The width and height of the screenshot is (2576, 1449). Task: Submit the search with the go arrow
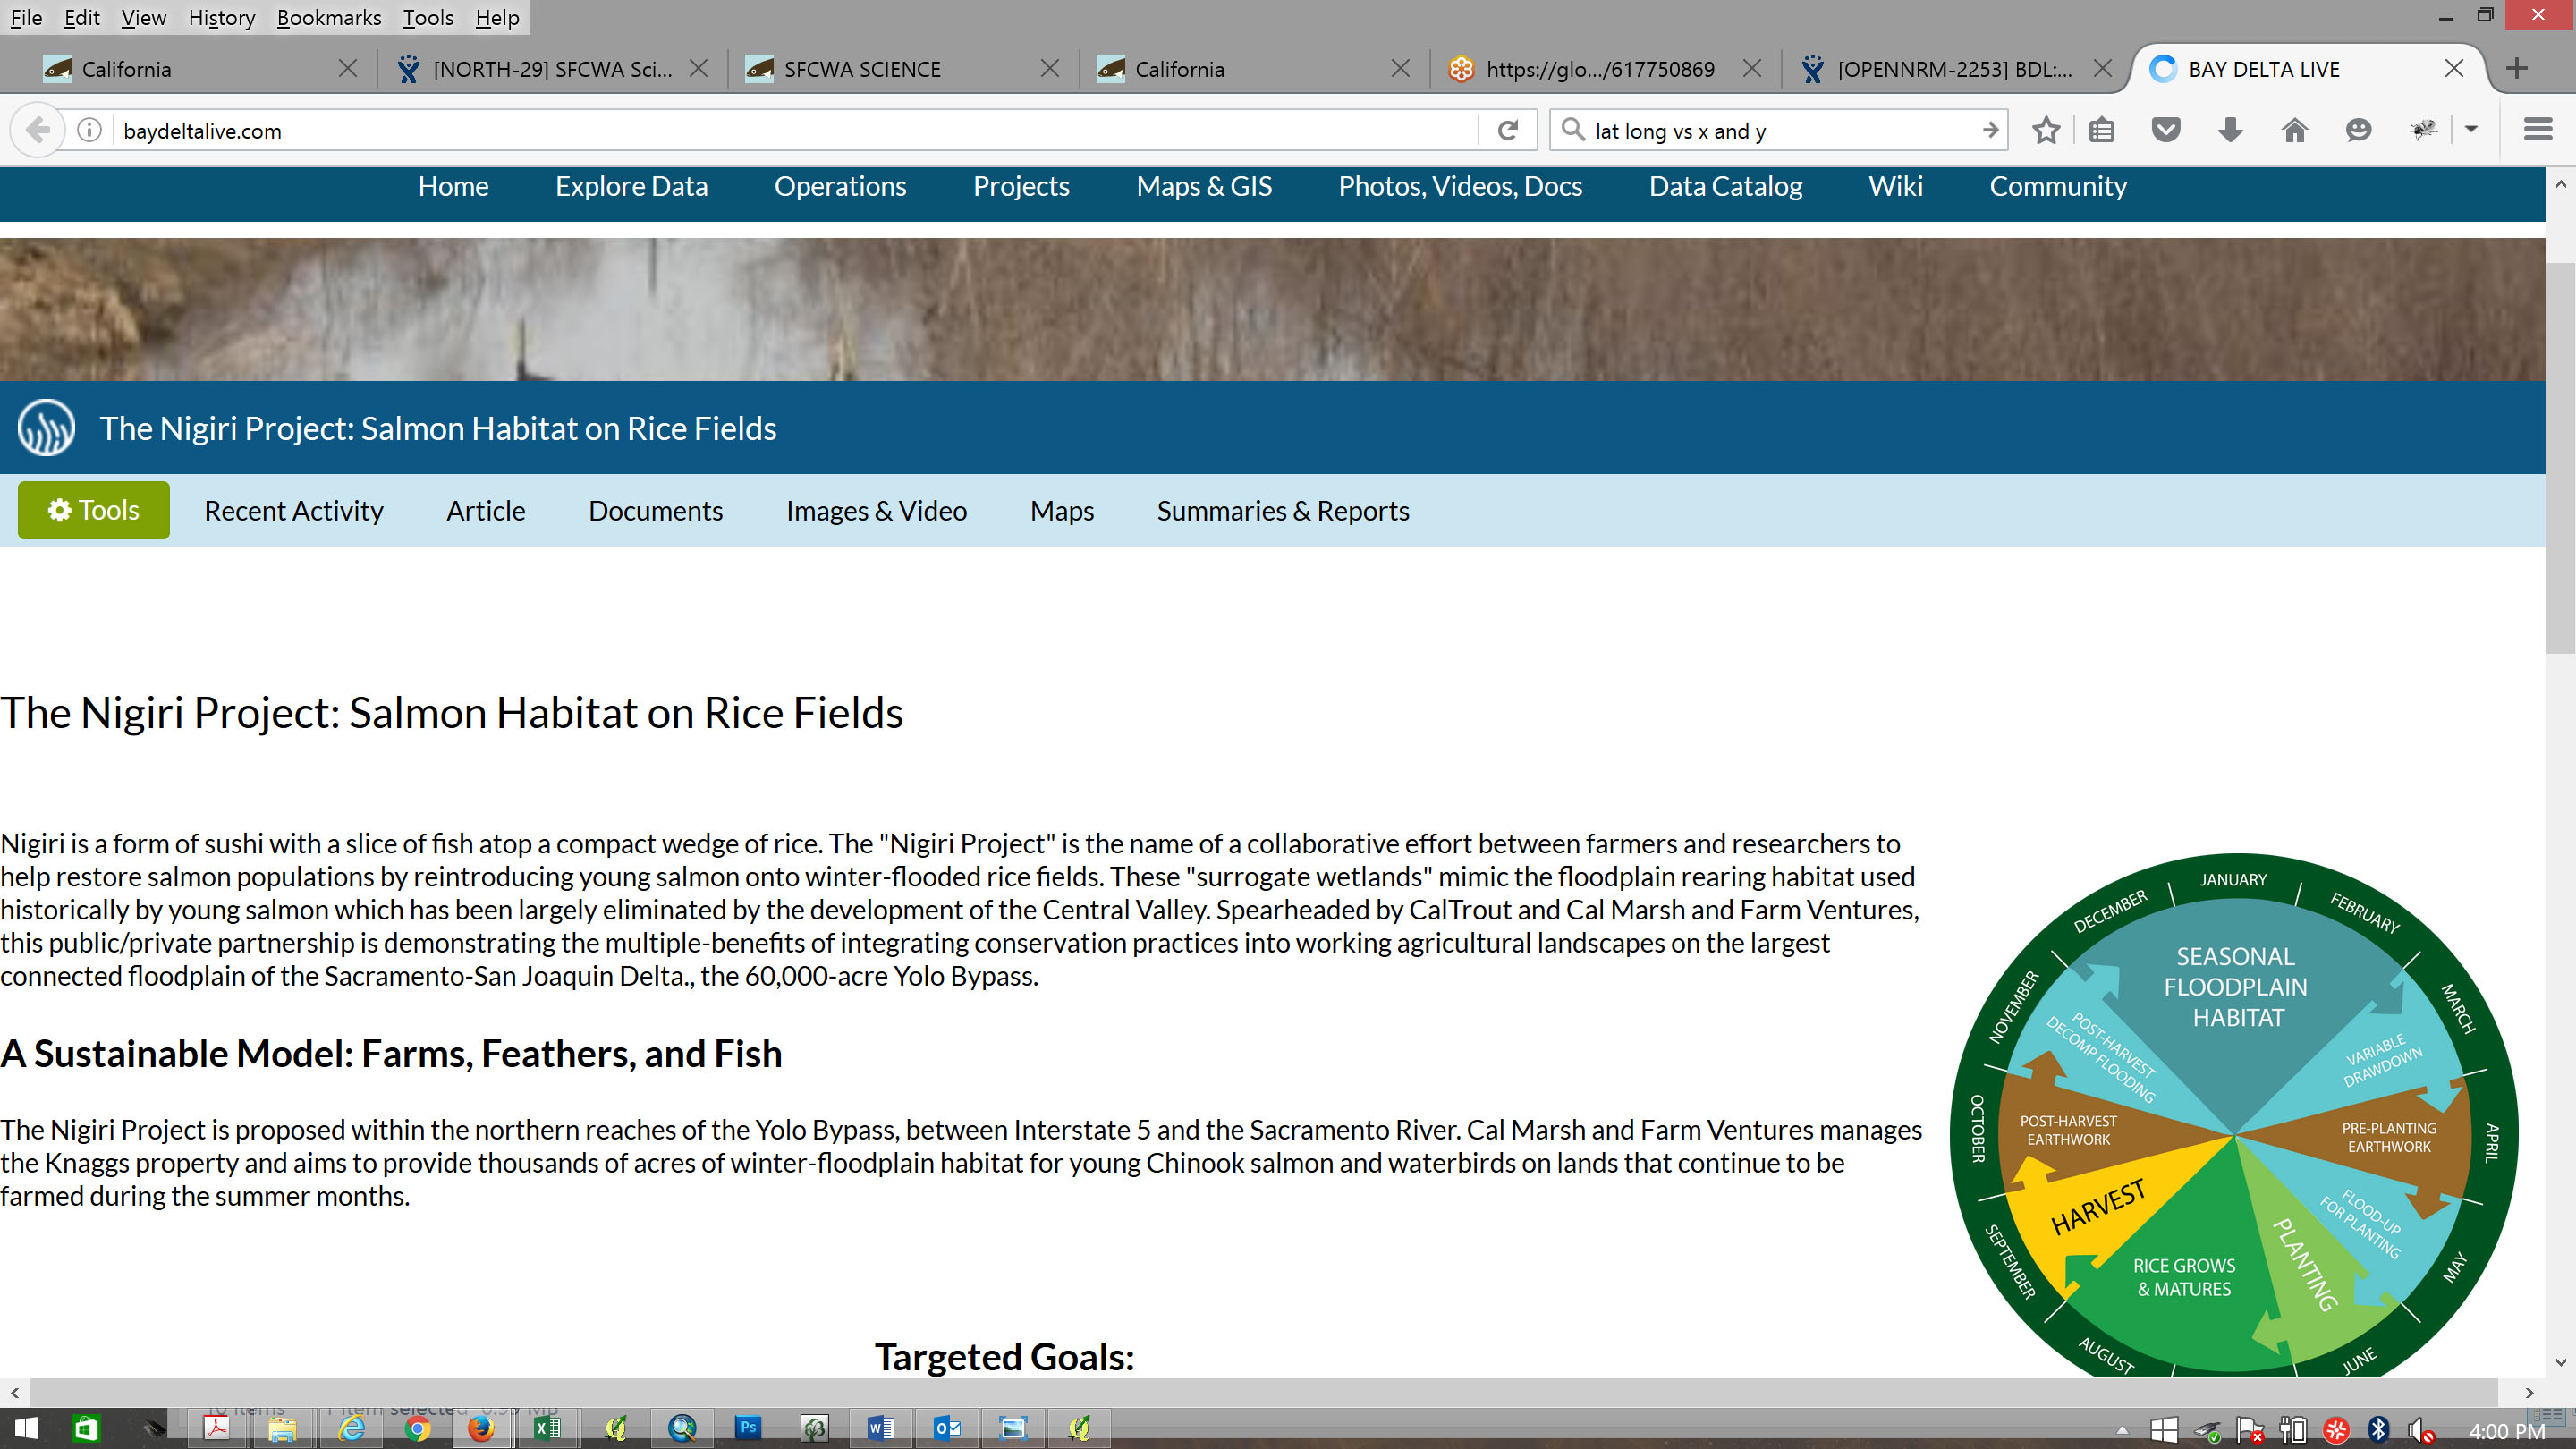pos(1990,130)
